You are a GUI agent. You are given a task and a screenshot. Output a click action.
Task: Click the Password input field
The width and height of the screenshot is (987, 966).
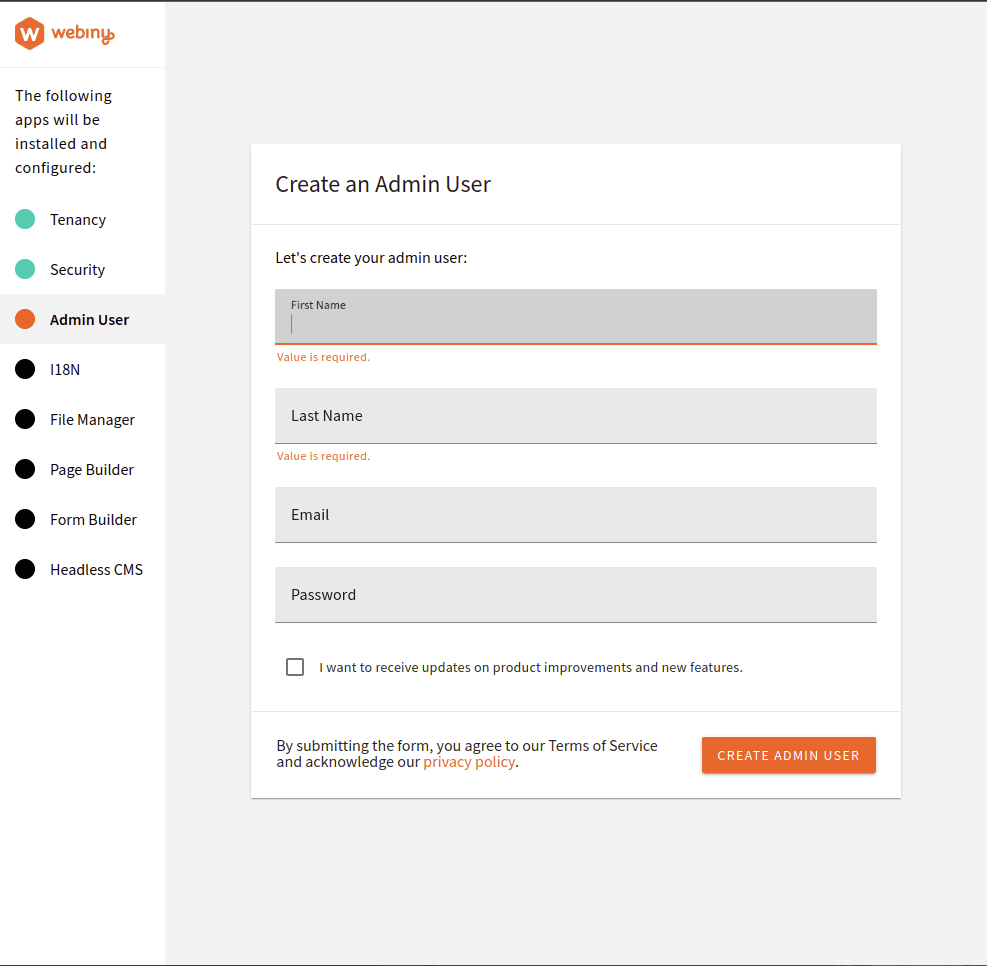[x=575, y=594]
